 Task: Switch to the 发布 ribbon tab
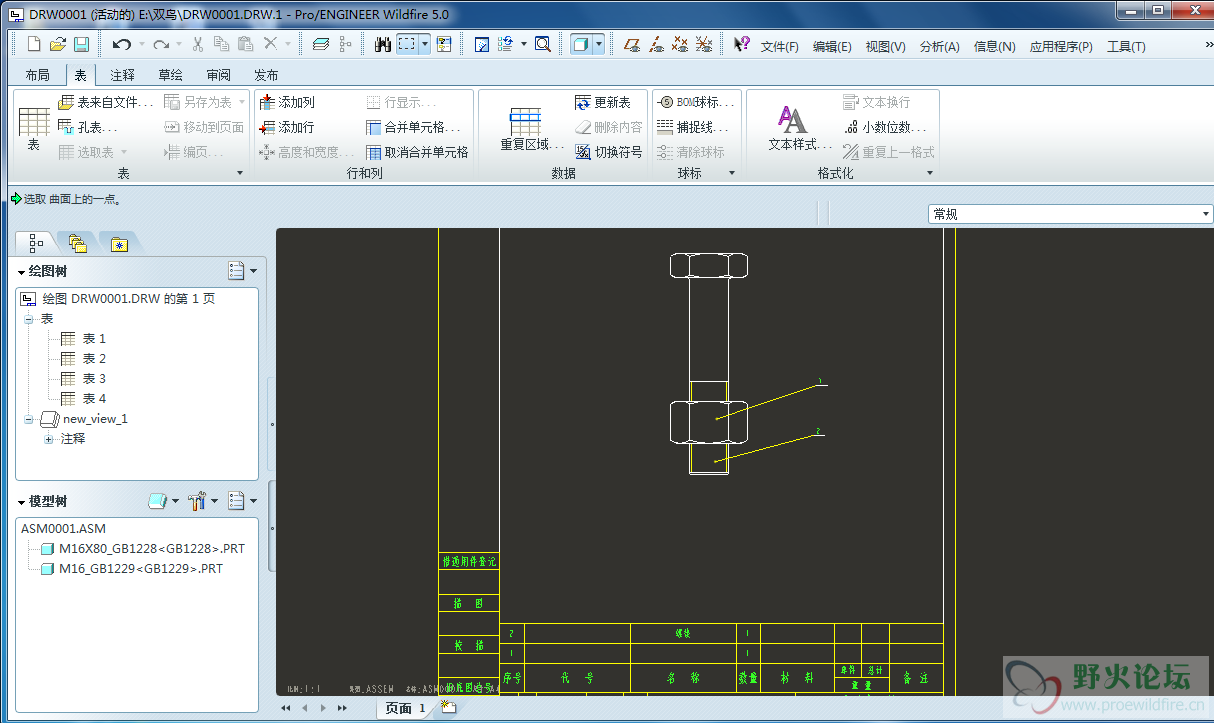(266, 75)
